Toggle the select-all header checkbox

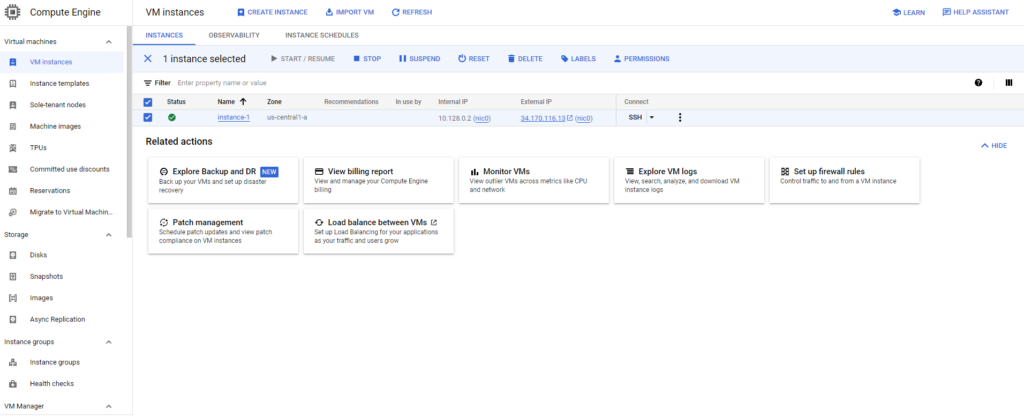coord(148,102)
